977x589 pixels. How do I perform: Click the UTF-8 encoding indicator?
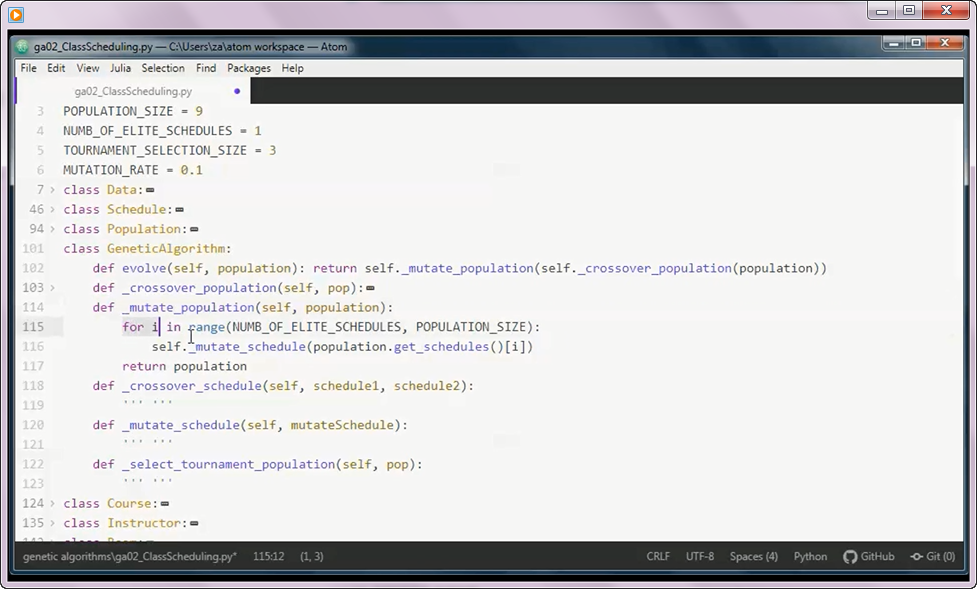pyautogui.click(x=700, y=556)
